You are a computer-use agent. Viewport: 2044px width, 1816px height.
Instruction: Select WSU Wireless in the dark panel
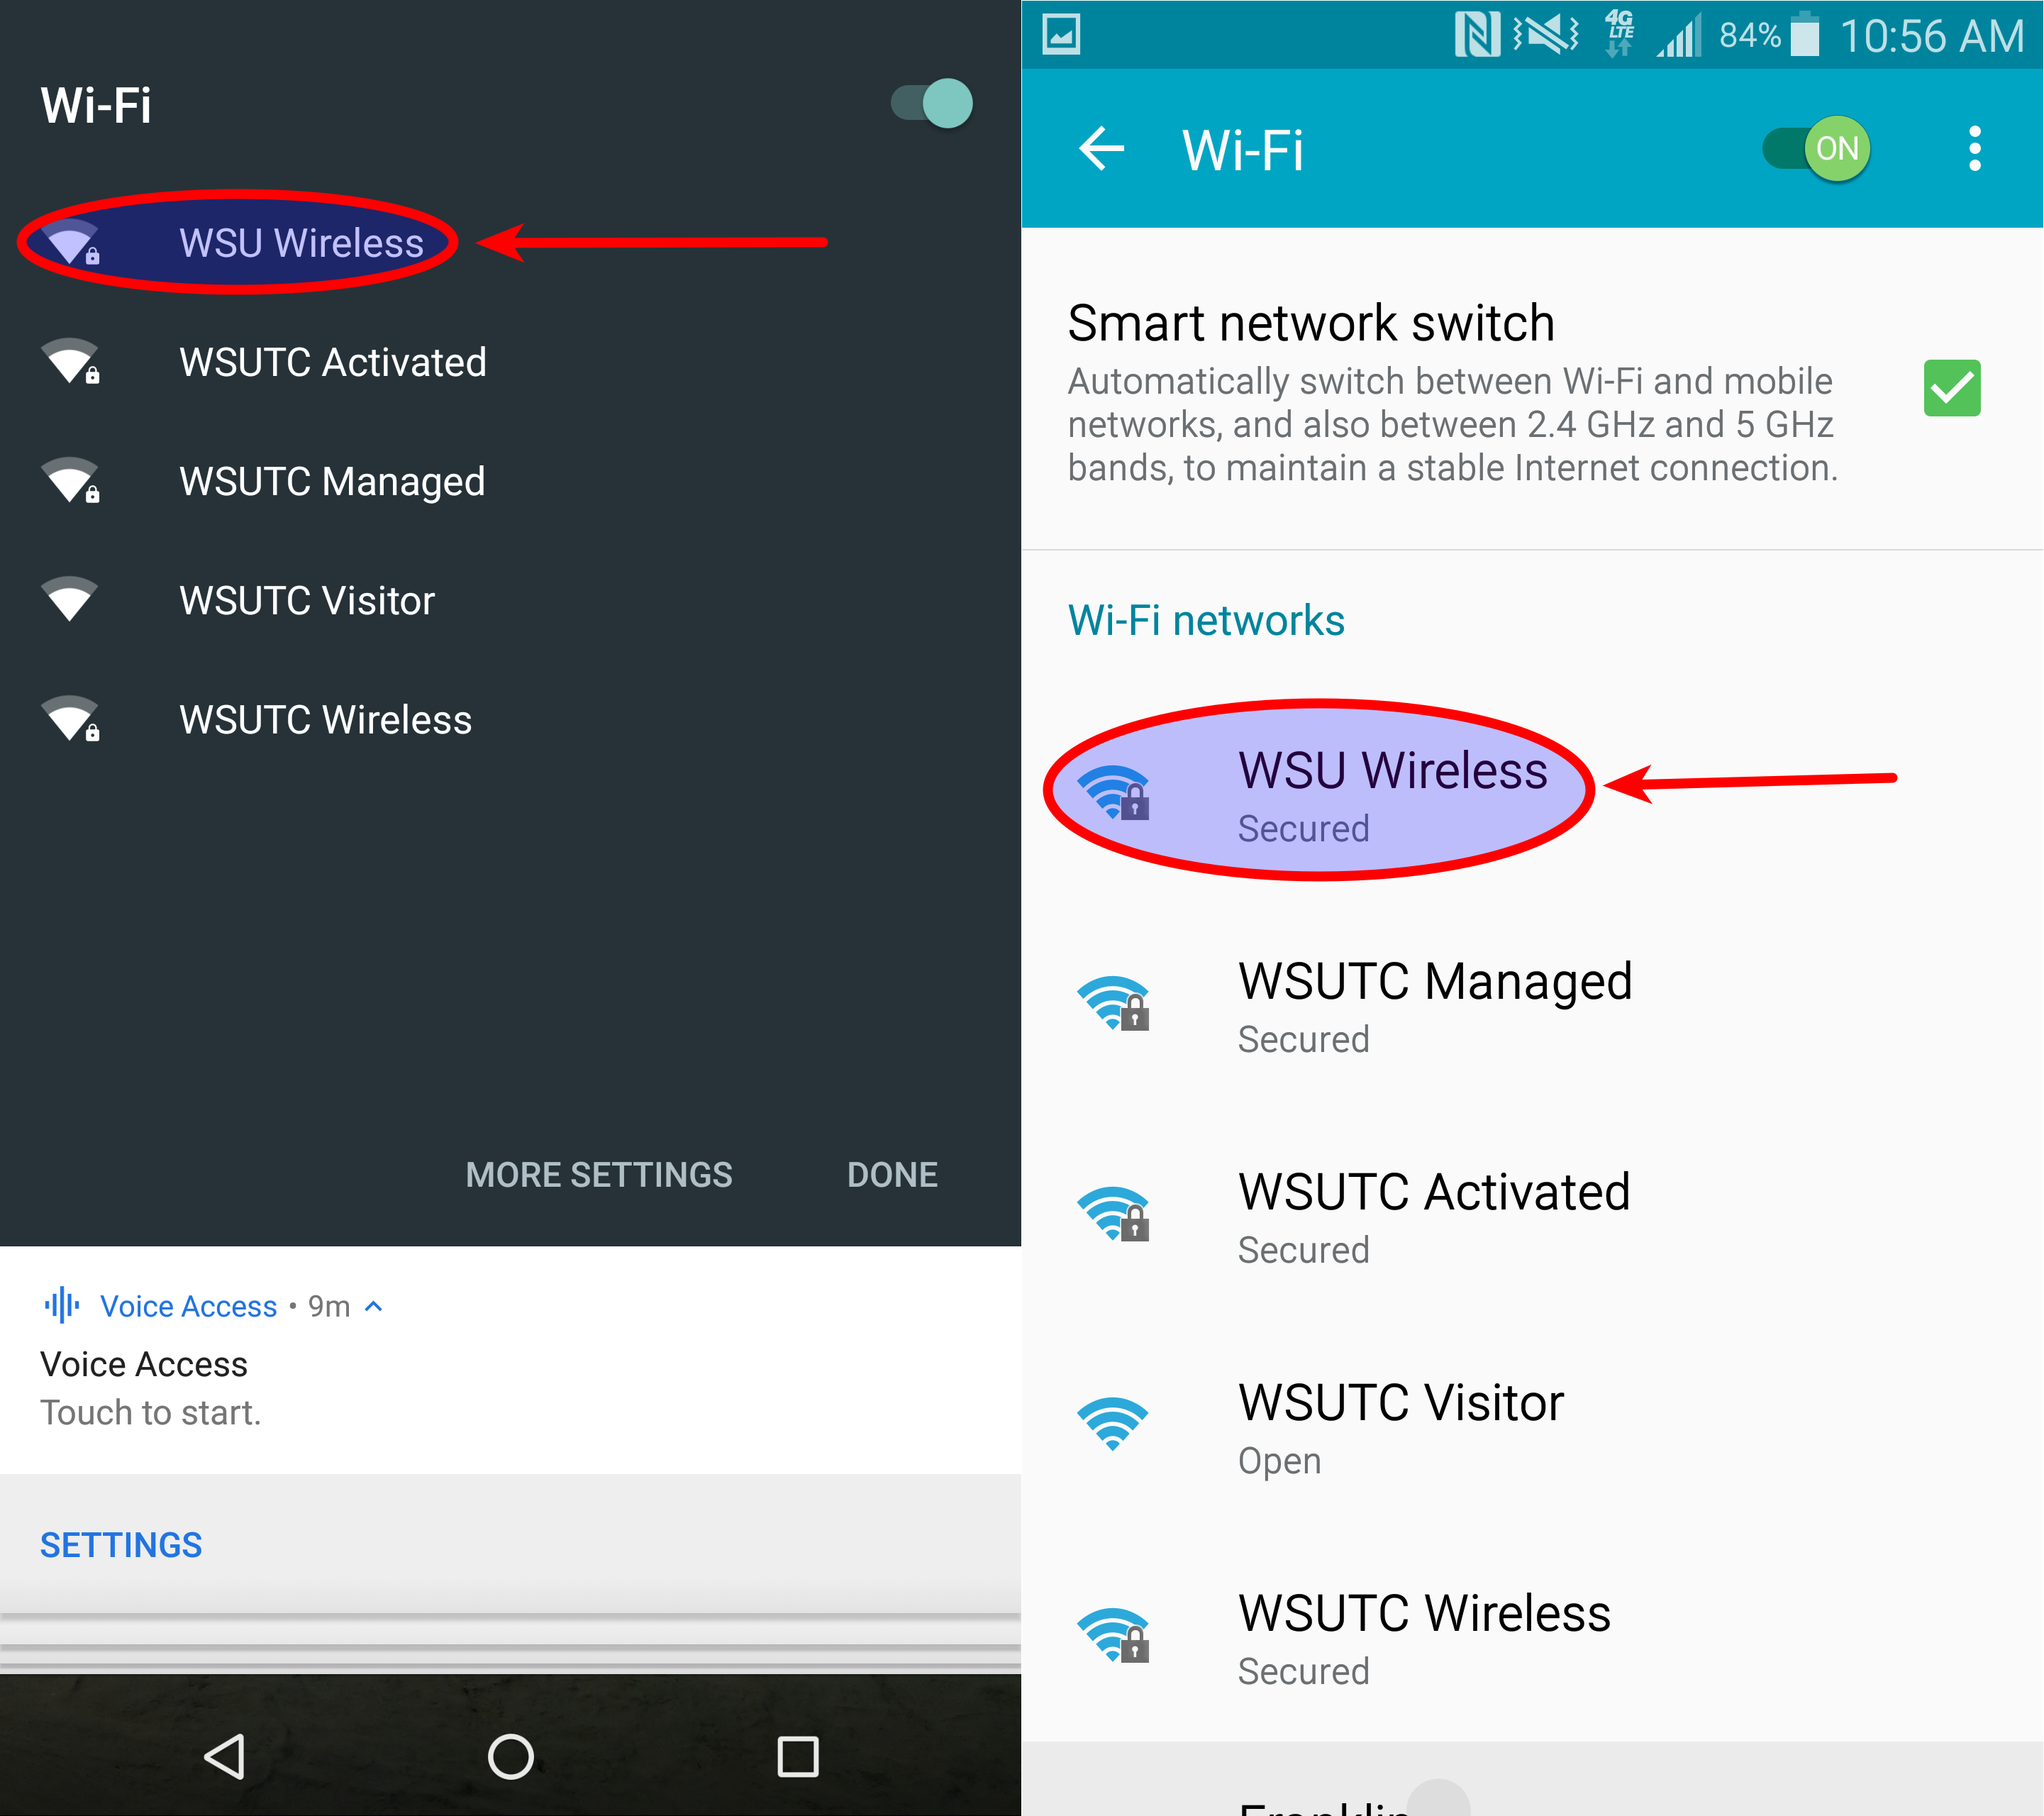pos(238,242)
